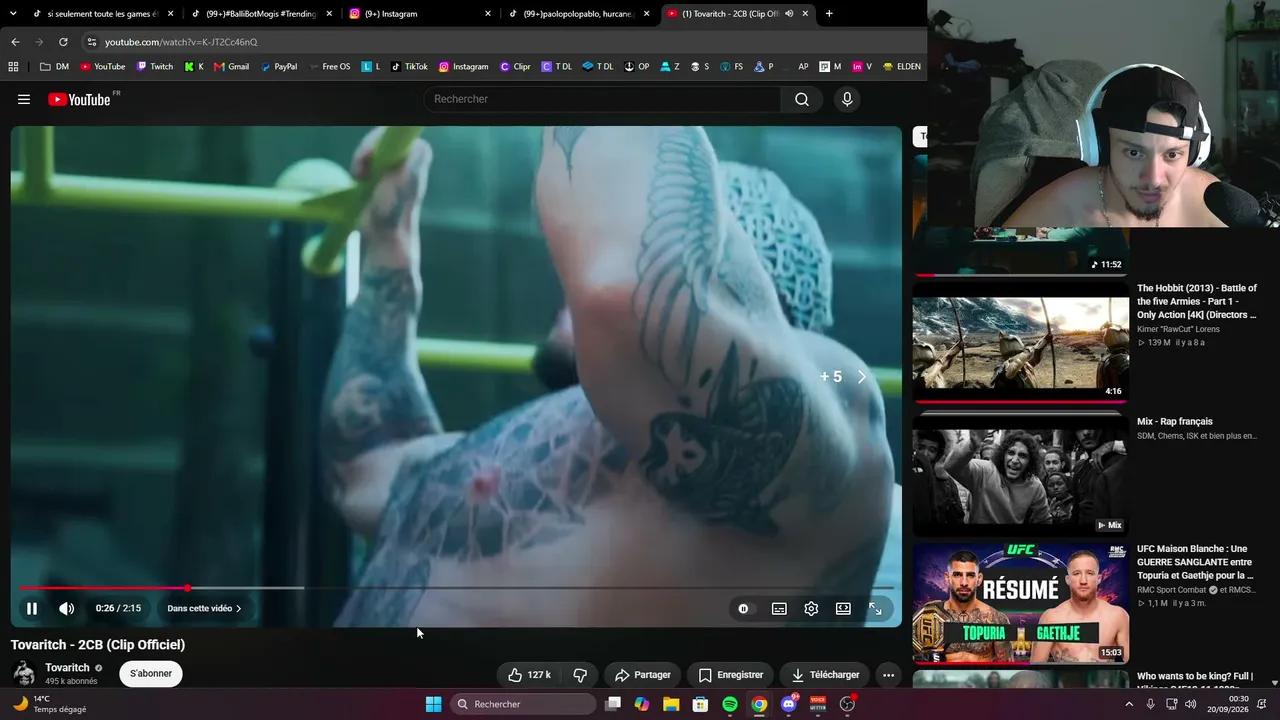Open Copilot from the taskbar
The height and width of the screenshot is (720, 1280).
click(x=642, y=704)
